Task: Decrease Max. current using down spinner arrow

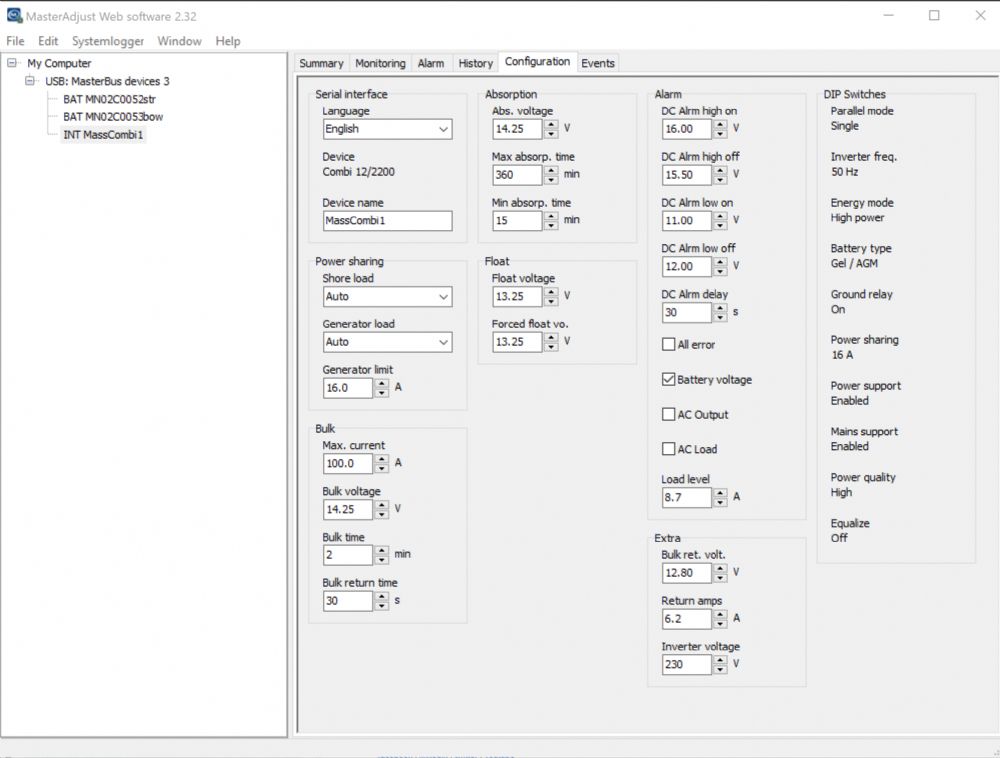Action: 381,468
